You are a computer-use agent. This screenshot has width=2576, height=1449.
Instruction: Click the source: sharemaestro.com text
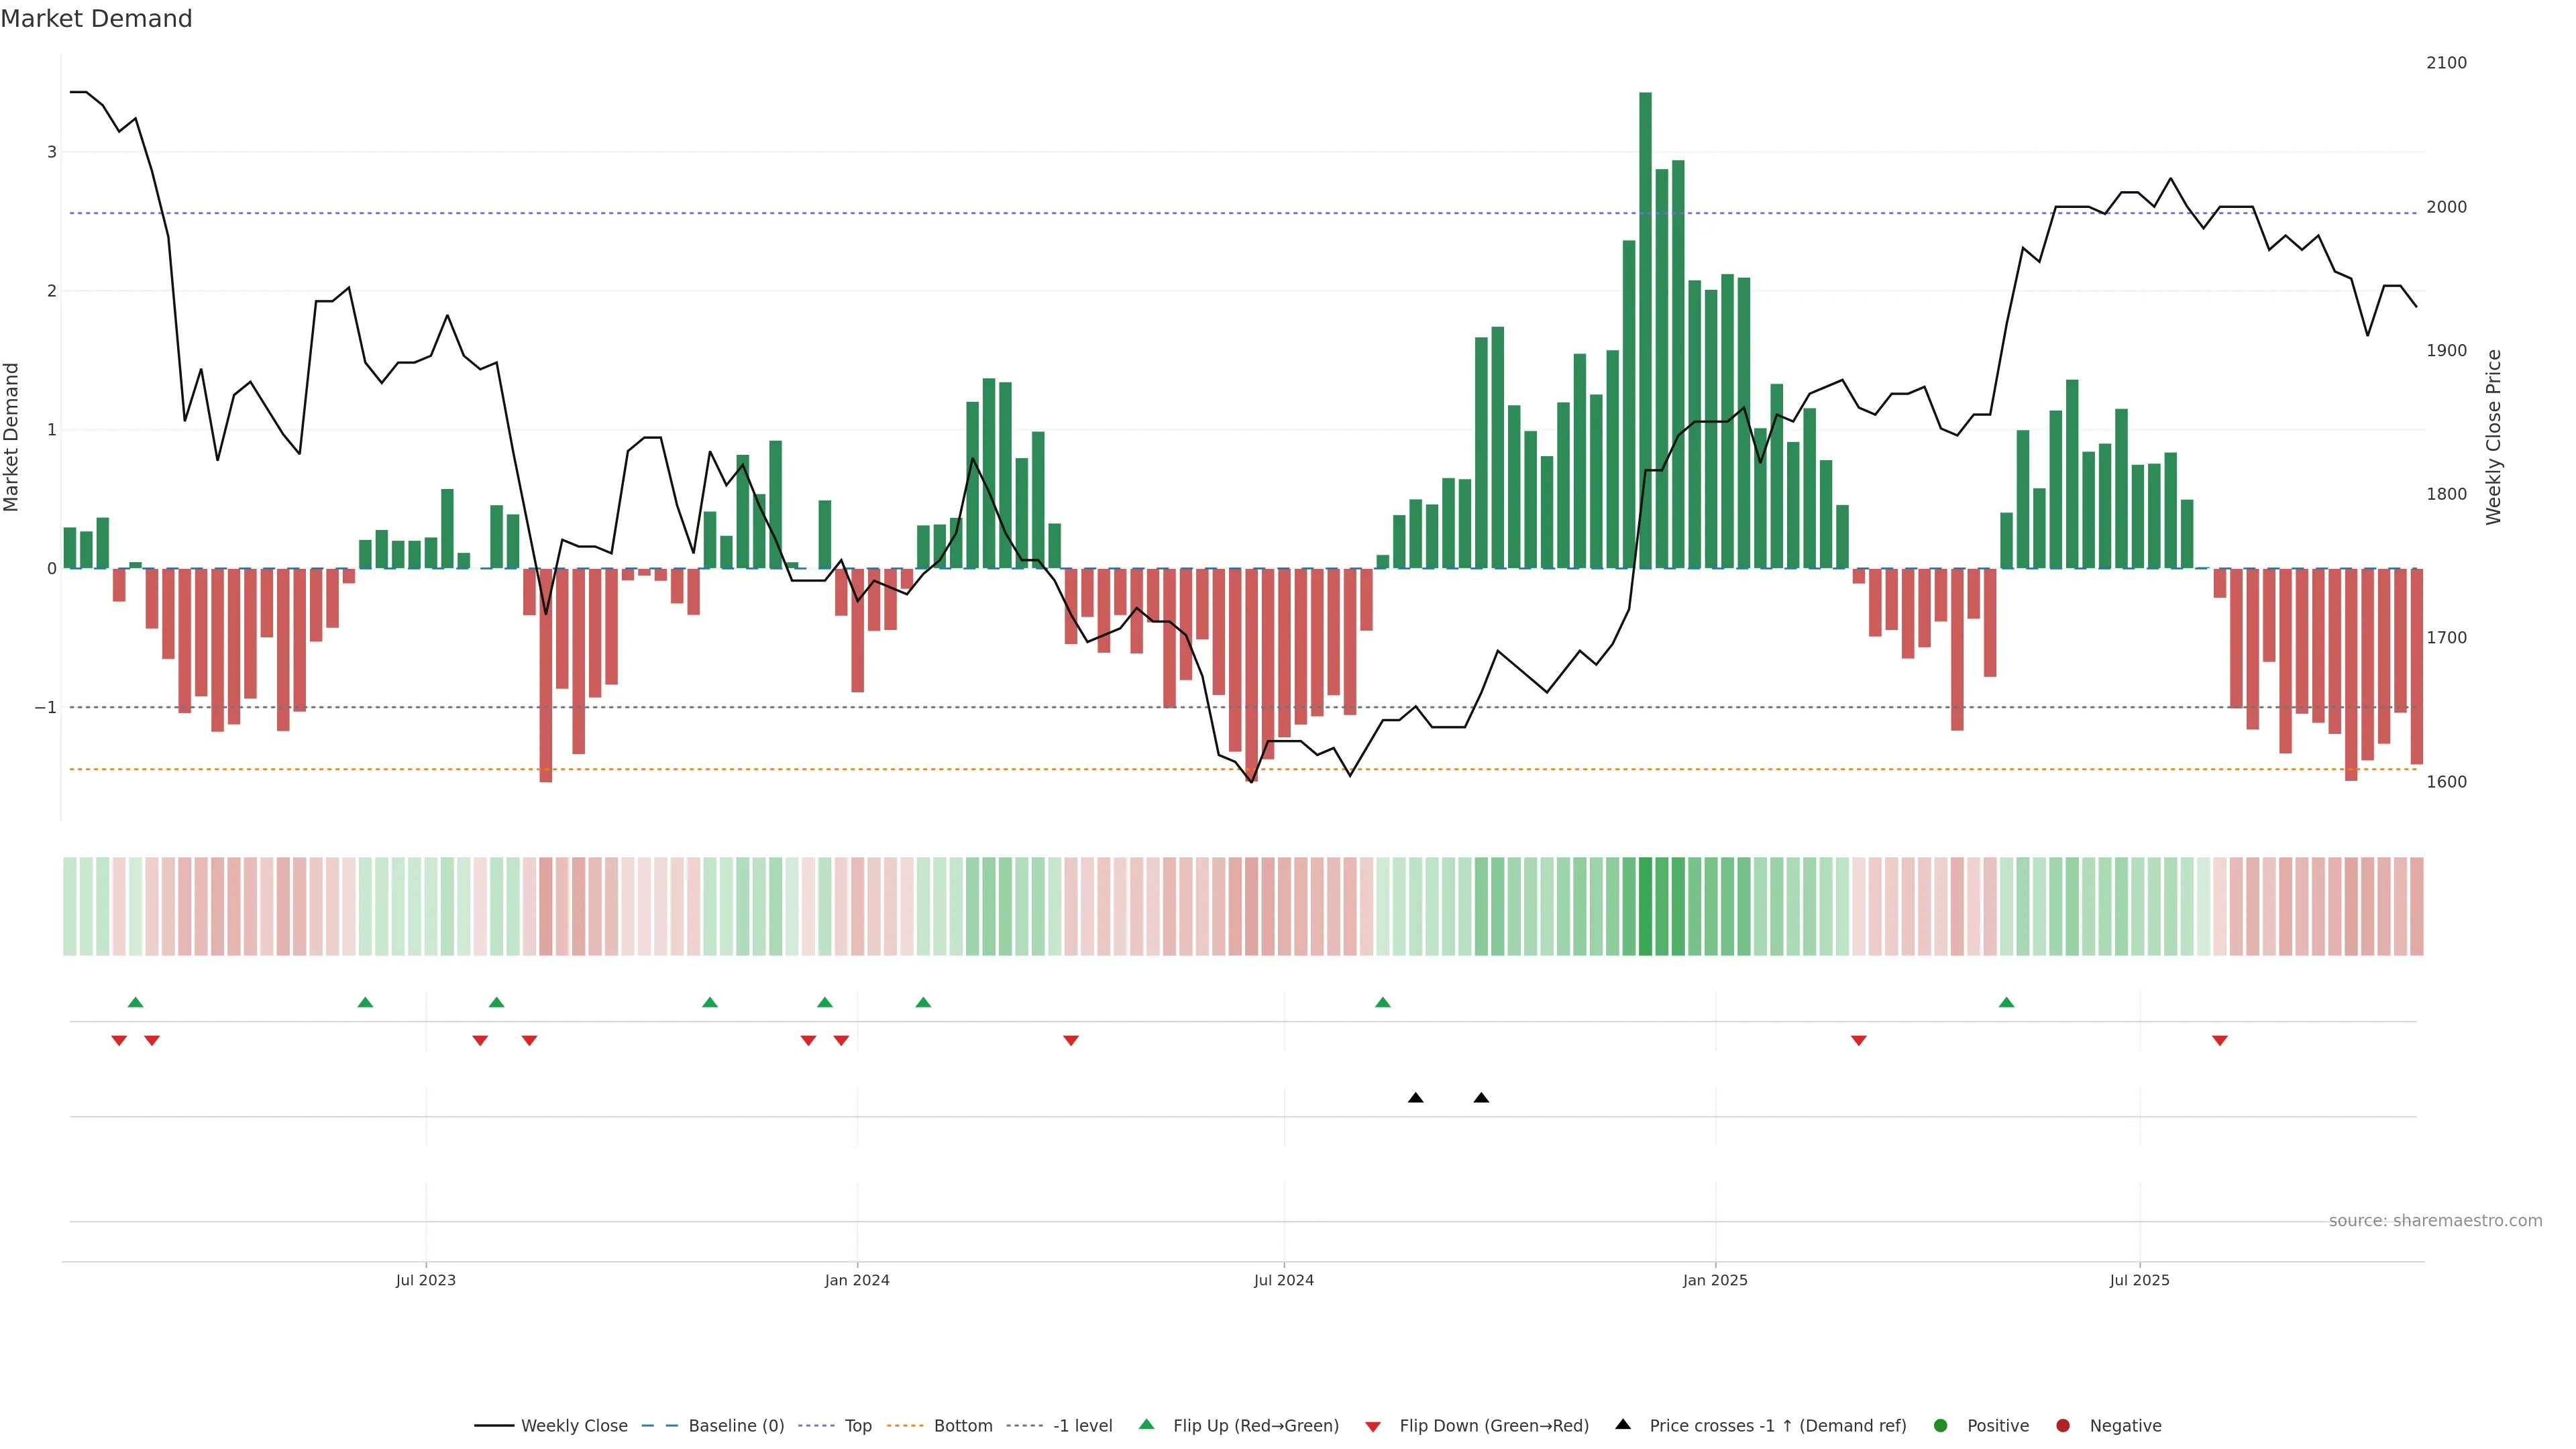pyautogui.click(x=2435, y=1221)
